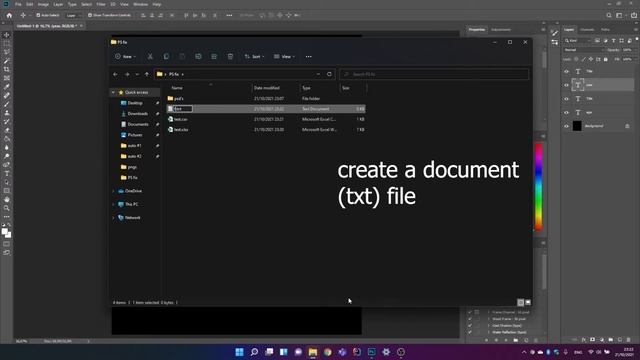Image resolution: width=640 pixels, height=360 pixels.
Task: Click Rename icon in File Explorer toolbar
Action: [198, 56]
